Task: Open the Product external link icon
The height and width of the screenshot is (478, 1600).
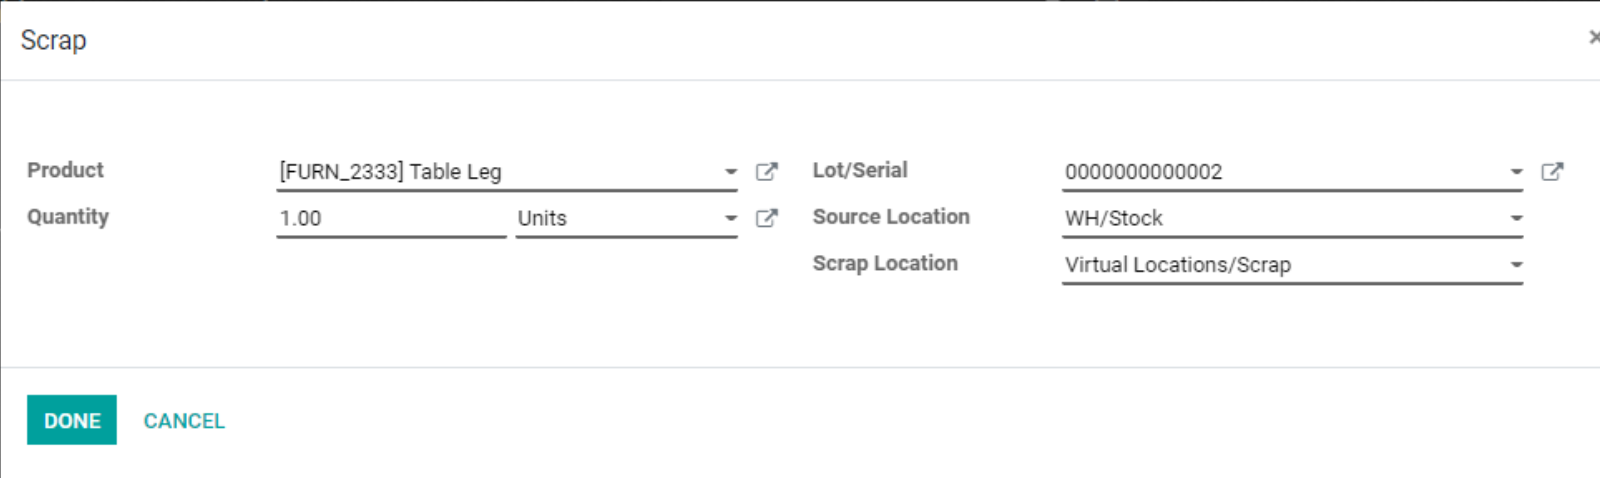Action: coord(766,172)
